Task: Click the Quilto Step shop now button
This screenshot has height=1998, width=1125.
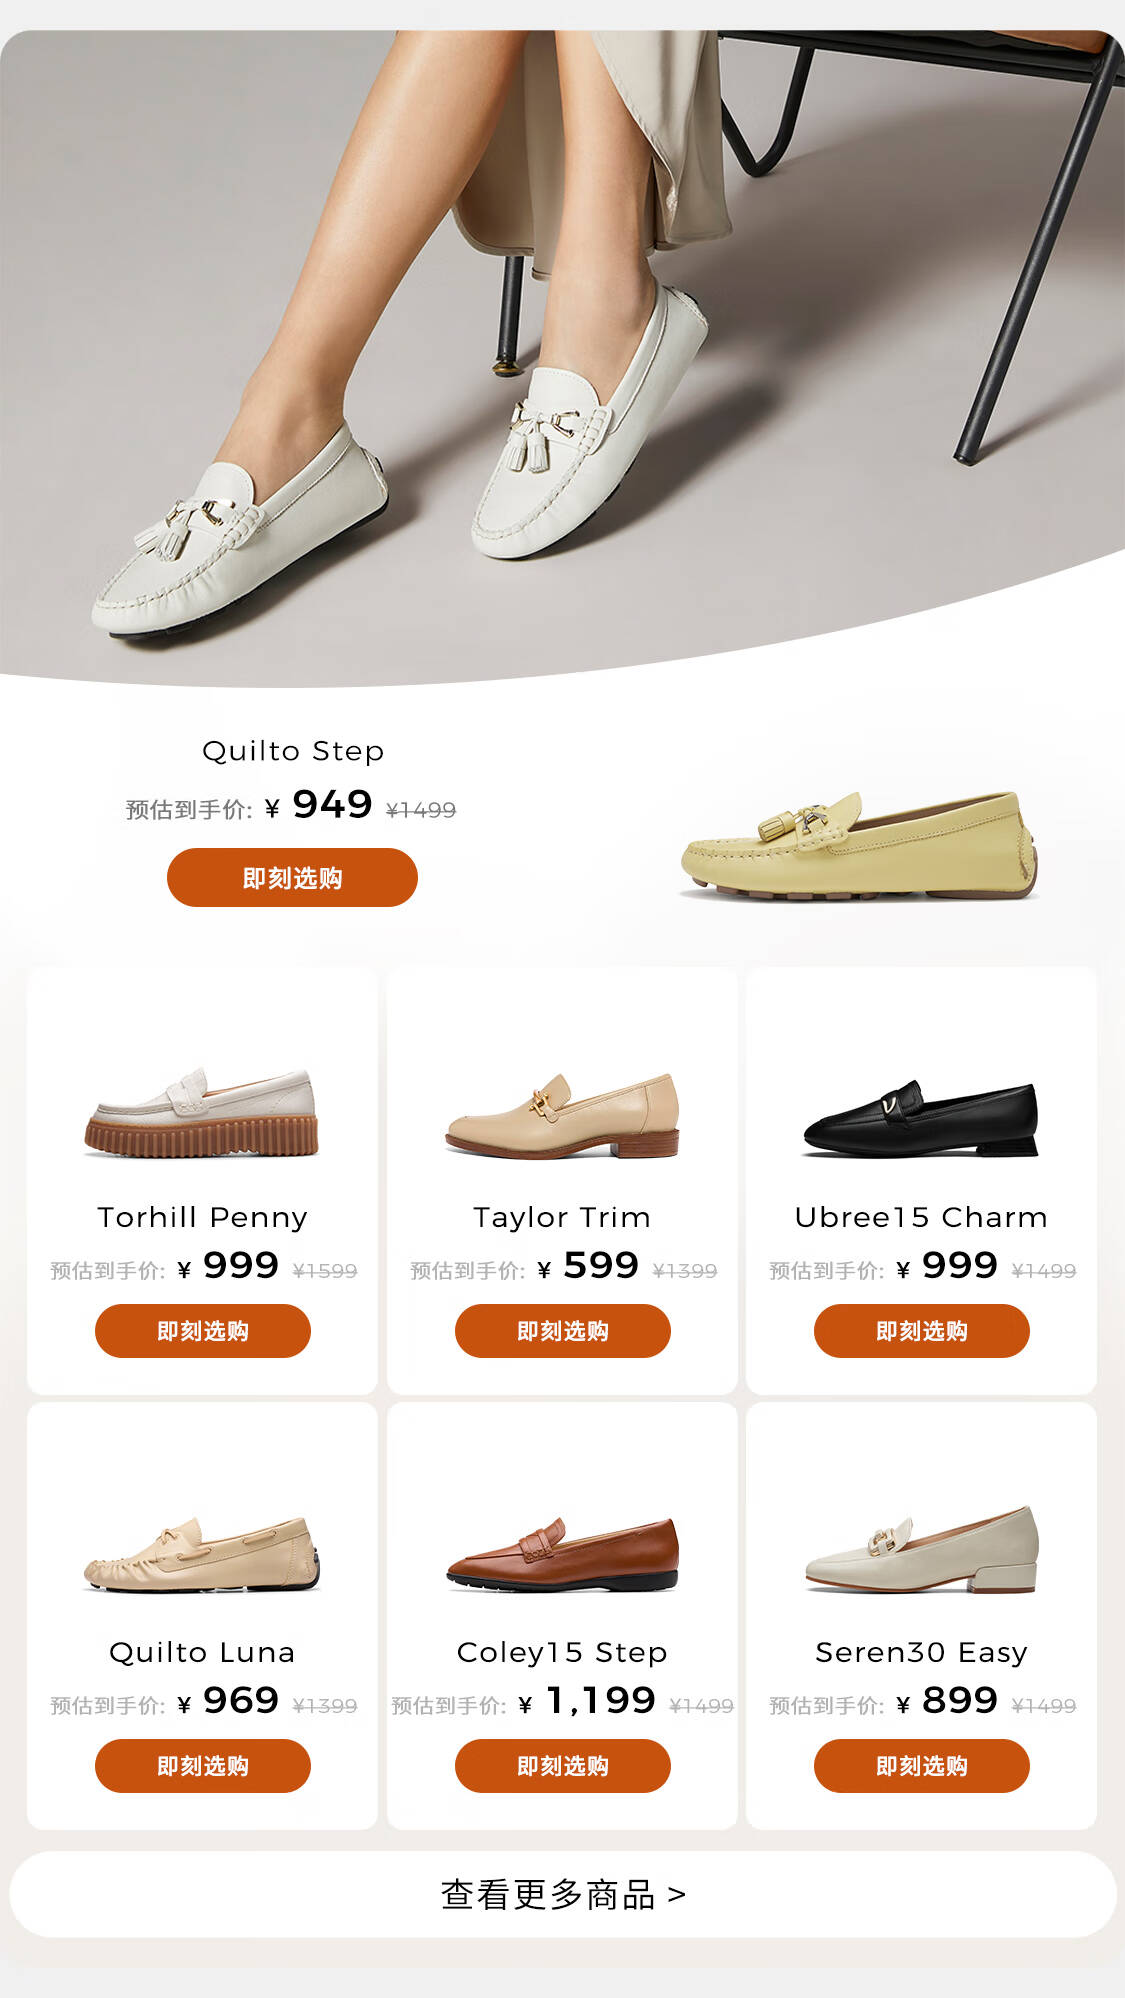Action: 292,878
